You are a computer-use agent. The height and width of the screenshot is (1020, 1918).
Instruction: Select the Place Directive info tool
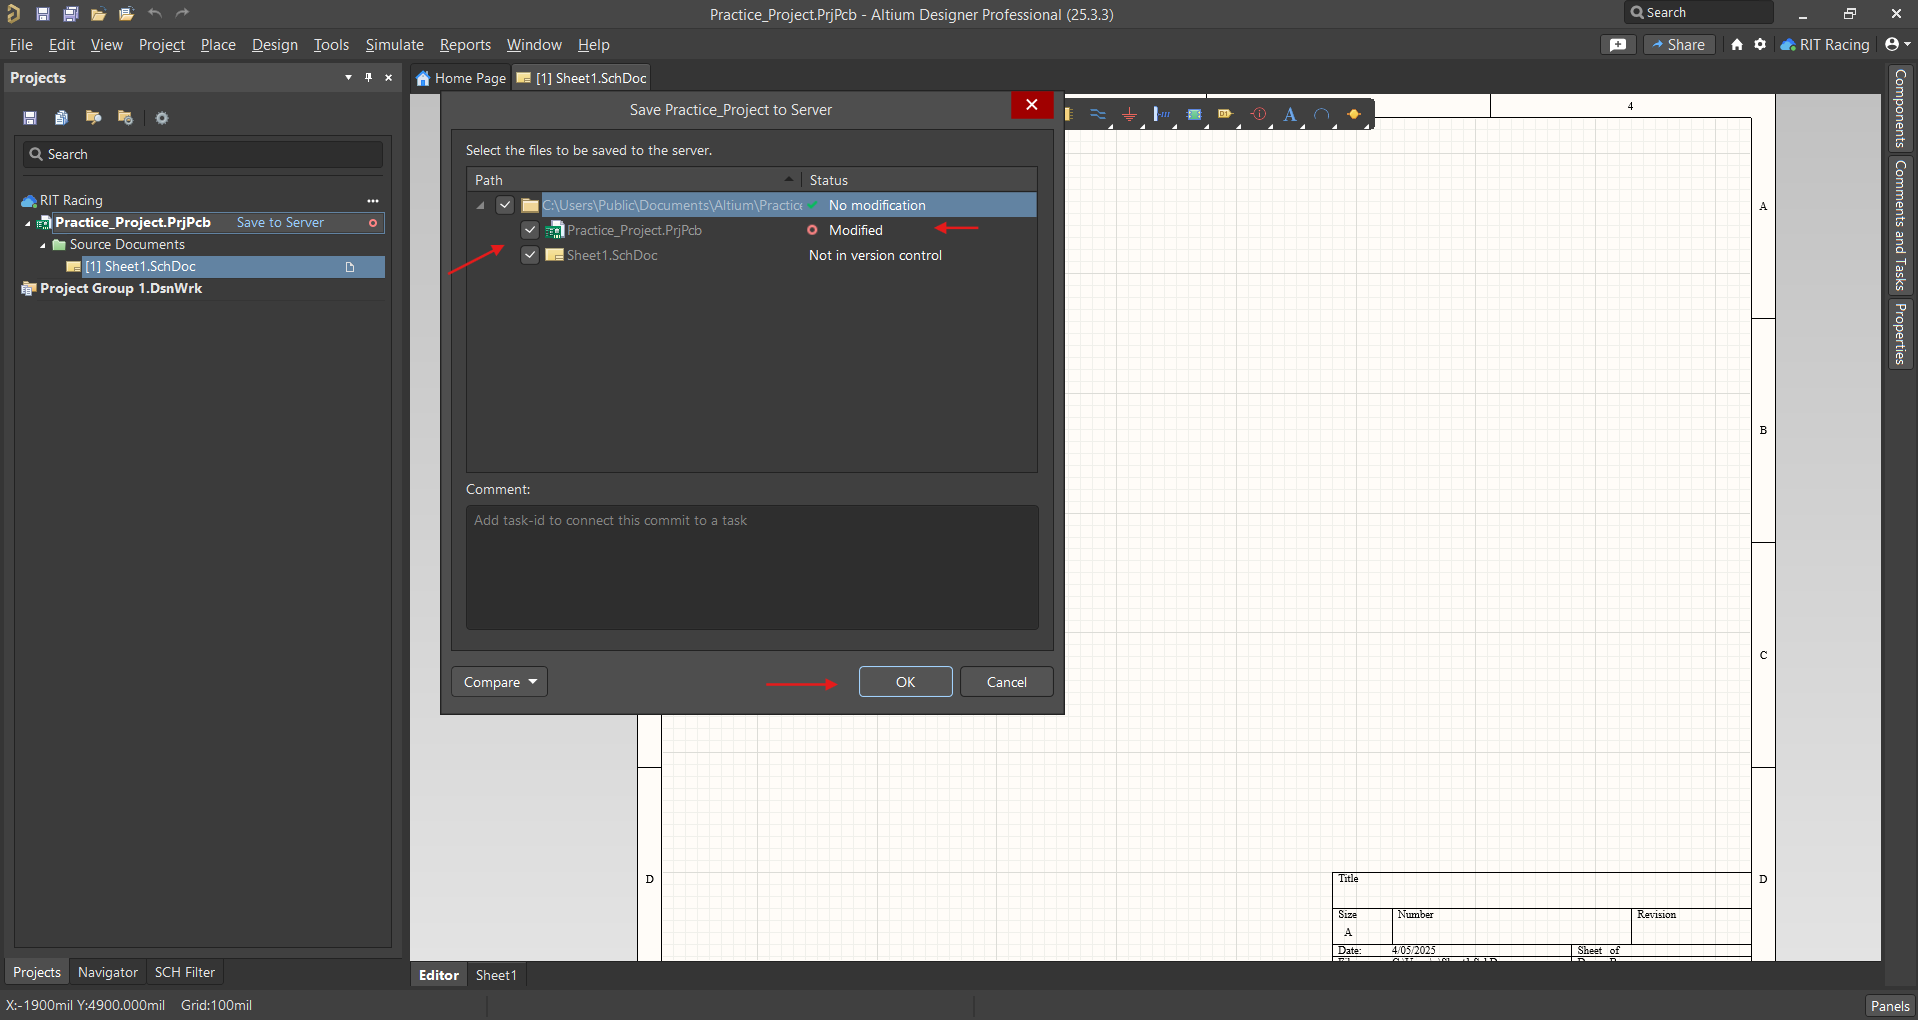1258,114
